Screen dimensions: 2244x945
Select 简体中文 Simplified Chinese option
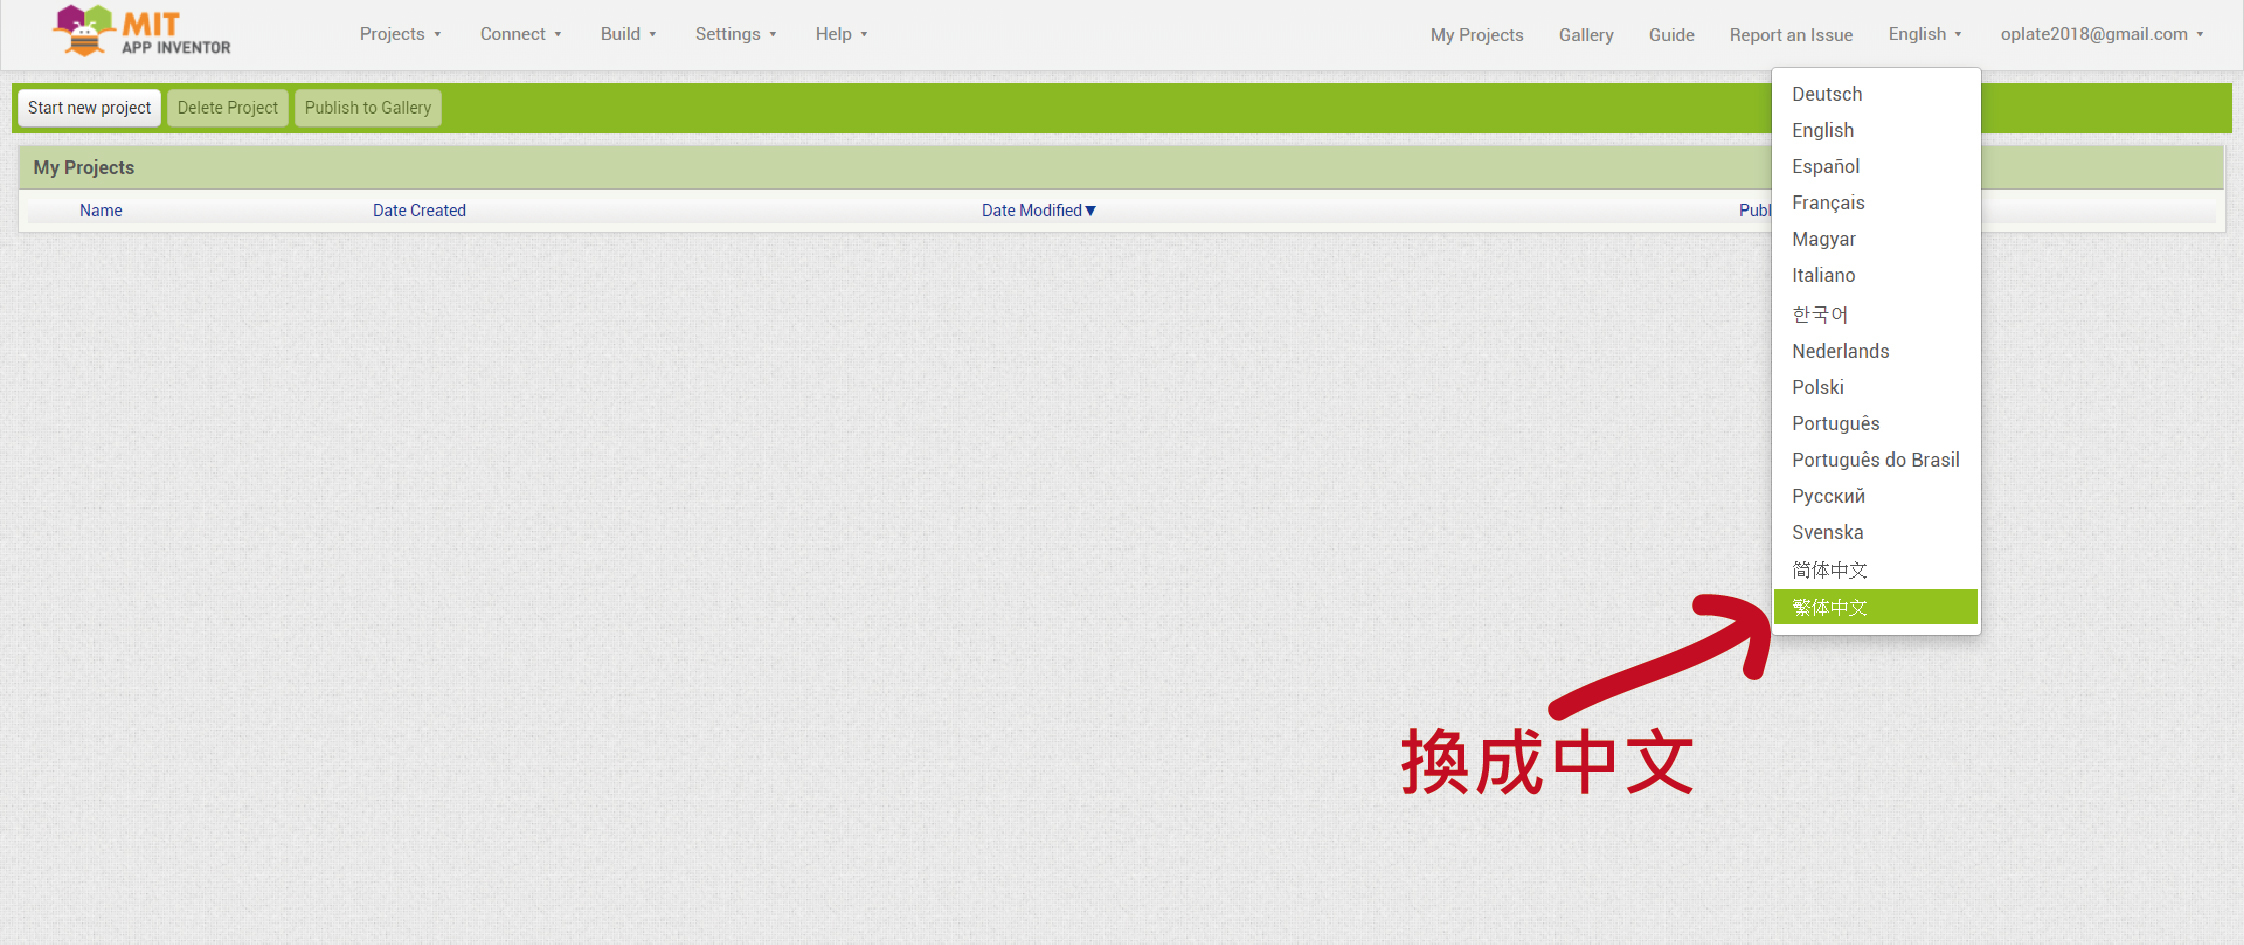click(x=1876, y=570)
